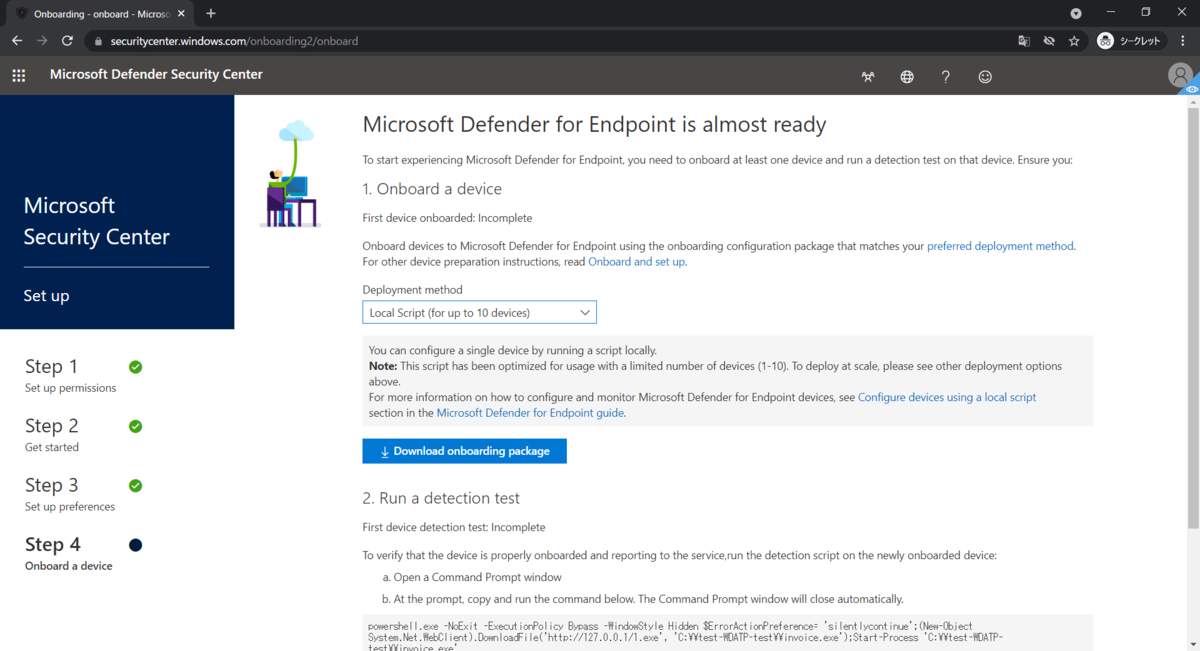
Task: Click the tab search dropdown icon
Action: (1076, 14)
